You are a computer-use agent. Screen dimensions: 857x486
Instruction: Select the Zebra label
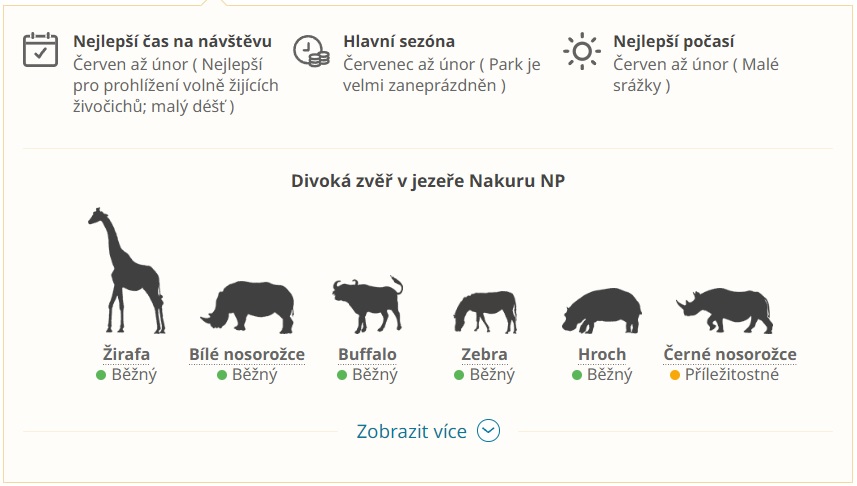(484, 354)
